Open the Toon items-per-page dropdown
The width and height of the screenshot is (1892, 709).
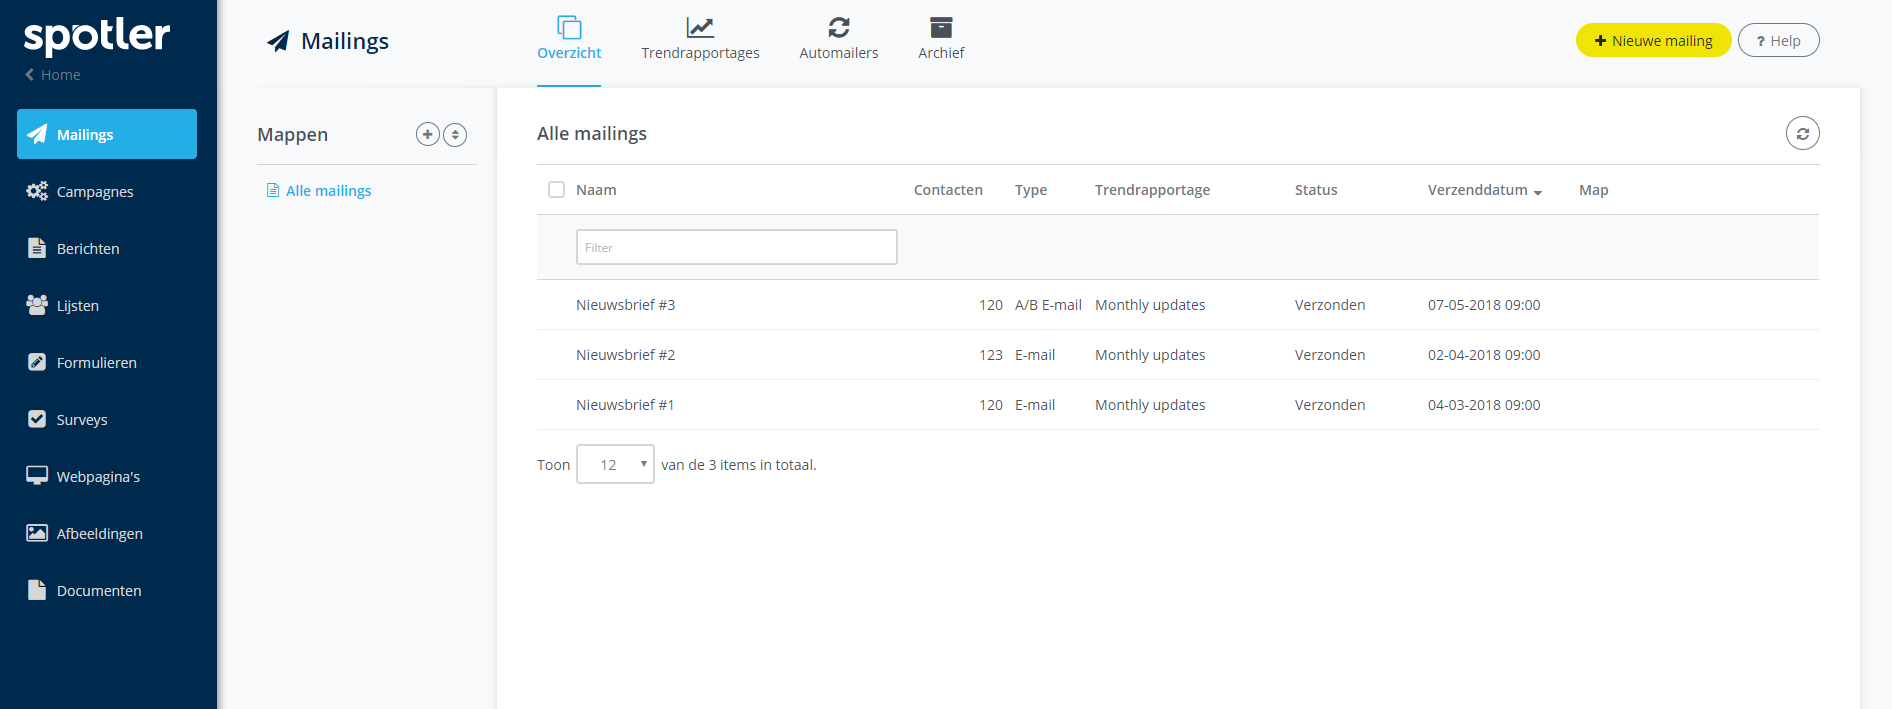[x=615, y=464]
